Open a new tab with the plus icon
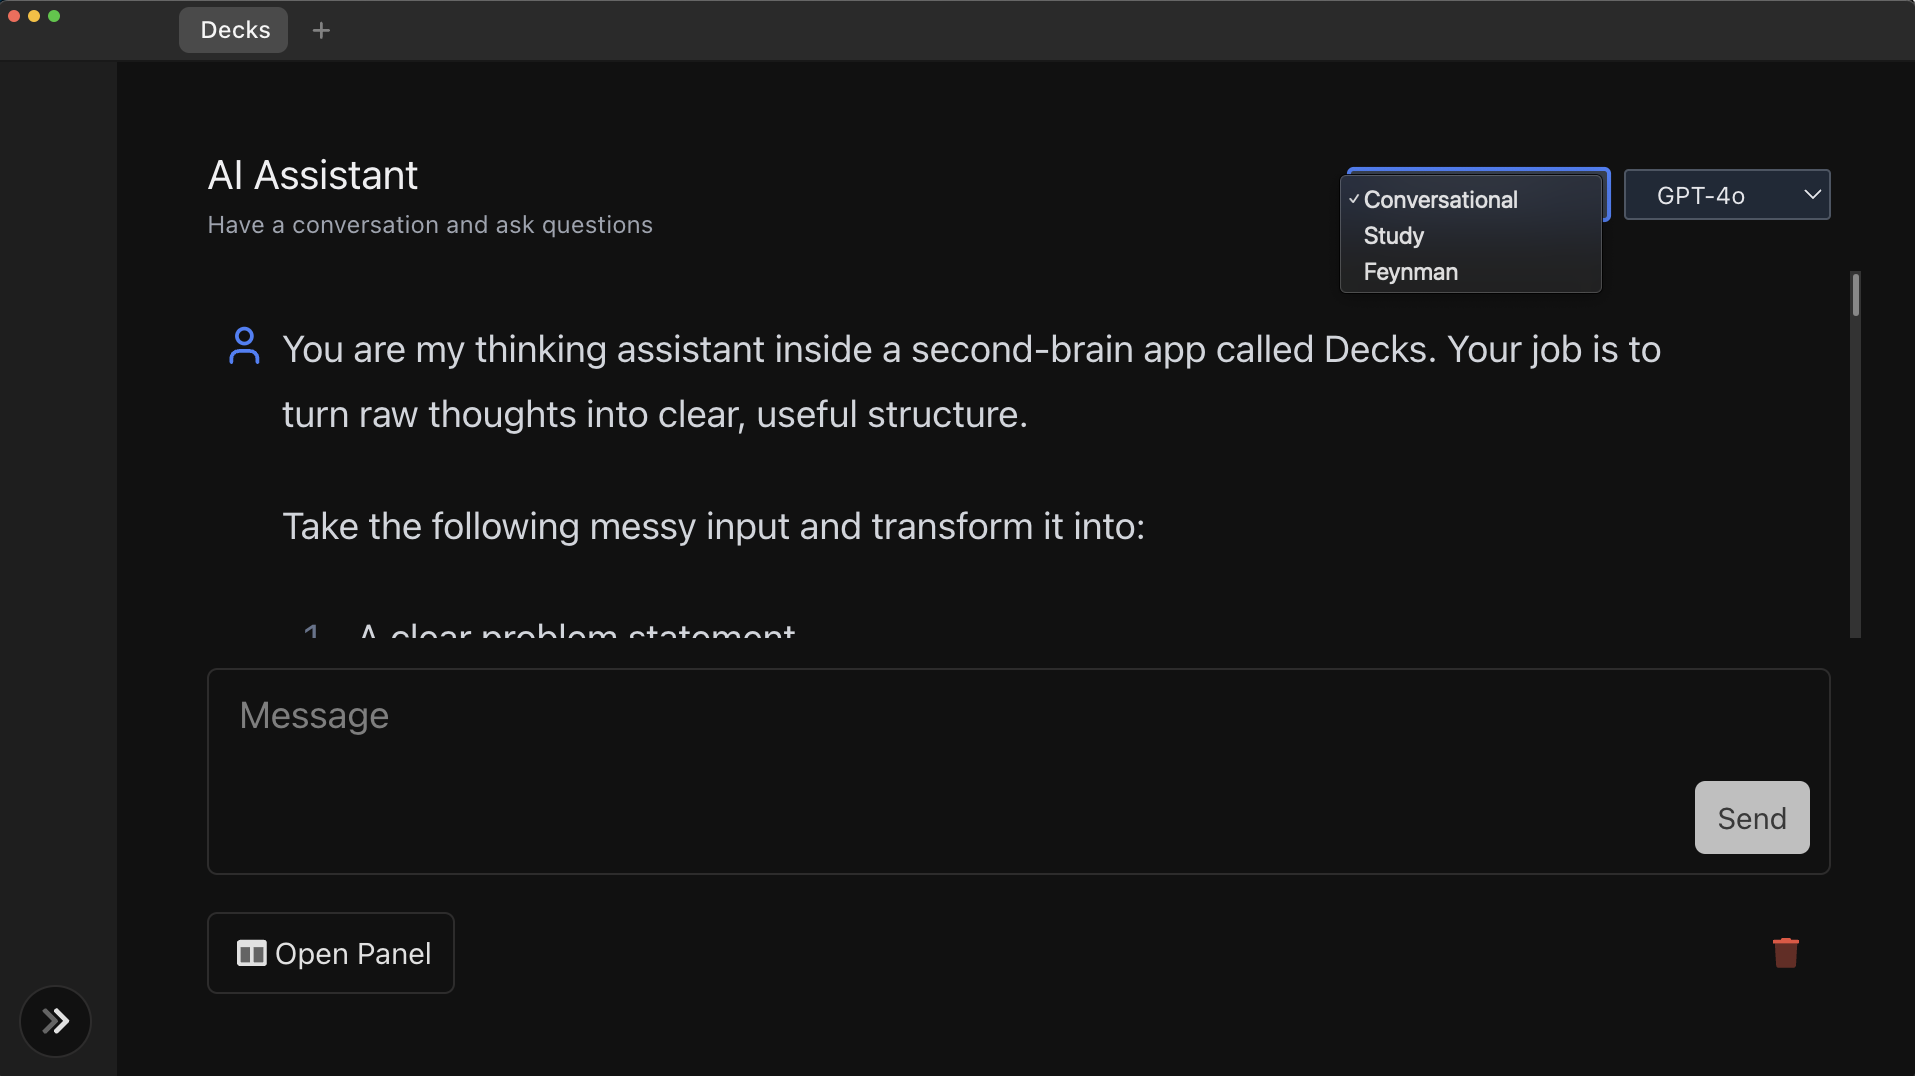The width and height of the screenshot is (1915, 1076). click(x=321, y=29)
